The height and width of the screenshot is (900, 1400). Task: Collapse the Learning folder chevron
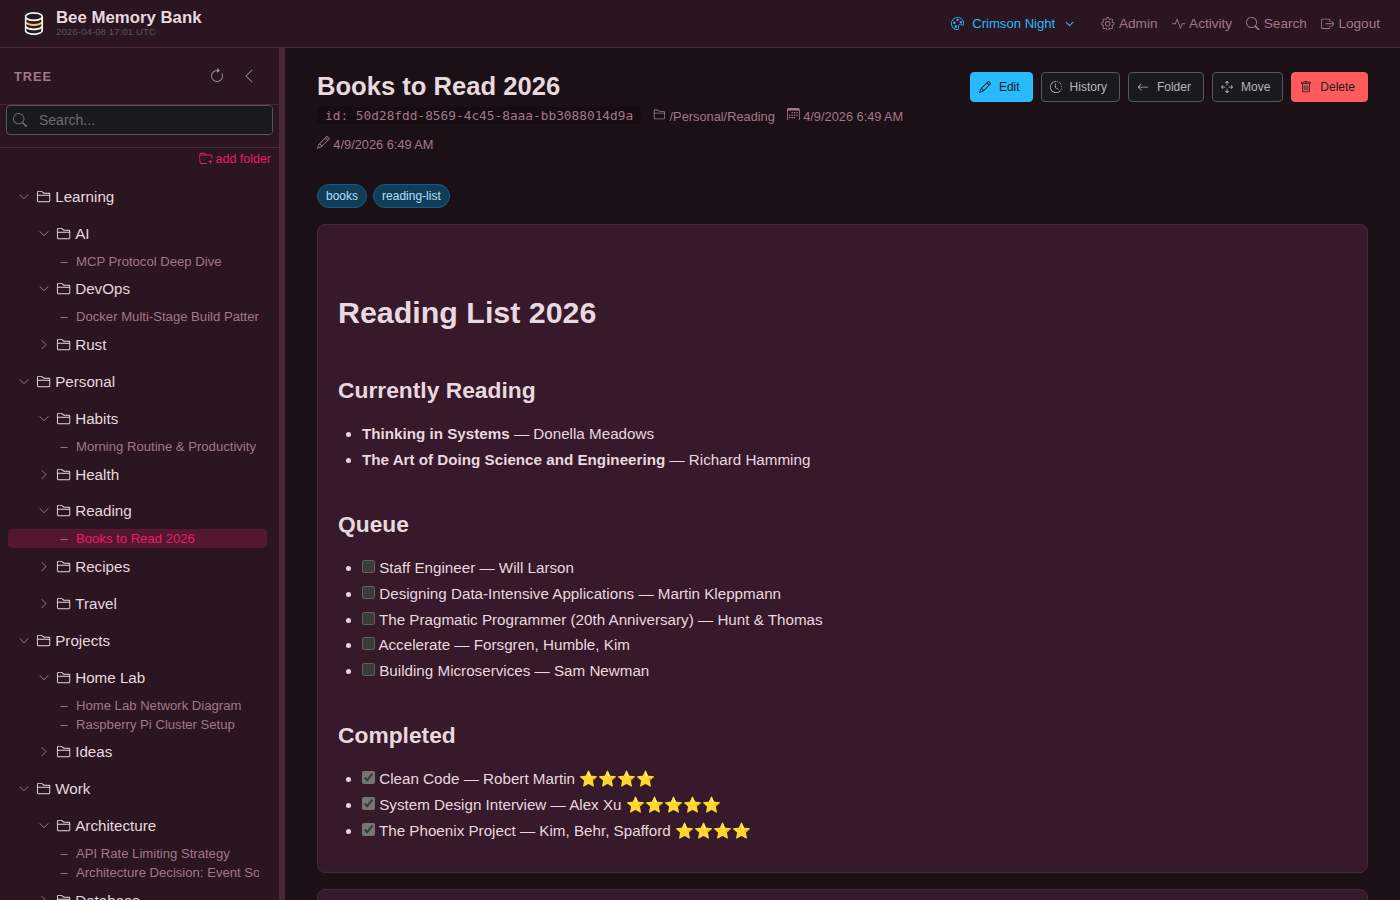click(24, 197)
